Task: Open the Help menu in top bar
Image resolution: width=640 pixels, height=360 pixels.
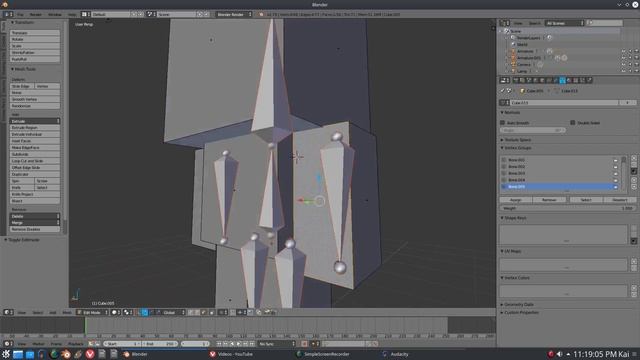Action: tap(72, 14)
